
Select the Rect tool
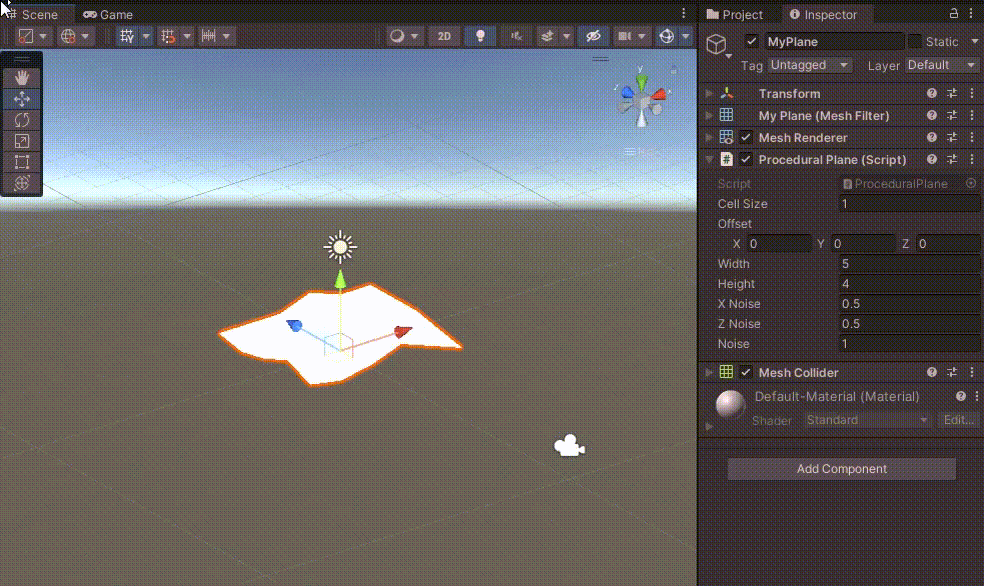tap(22, 162)
